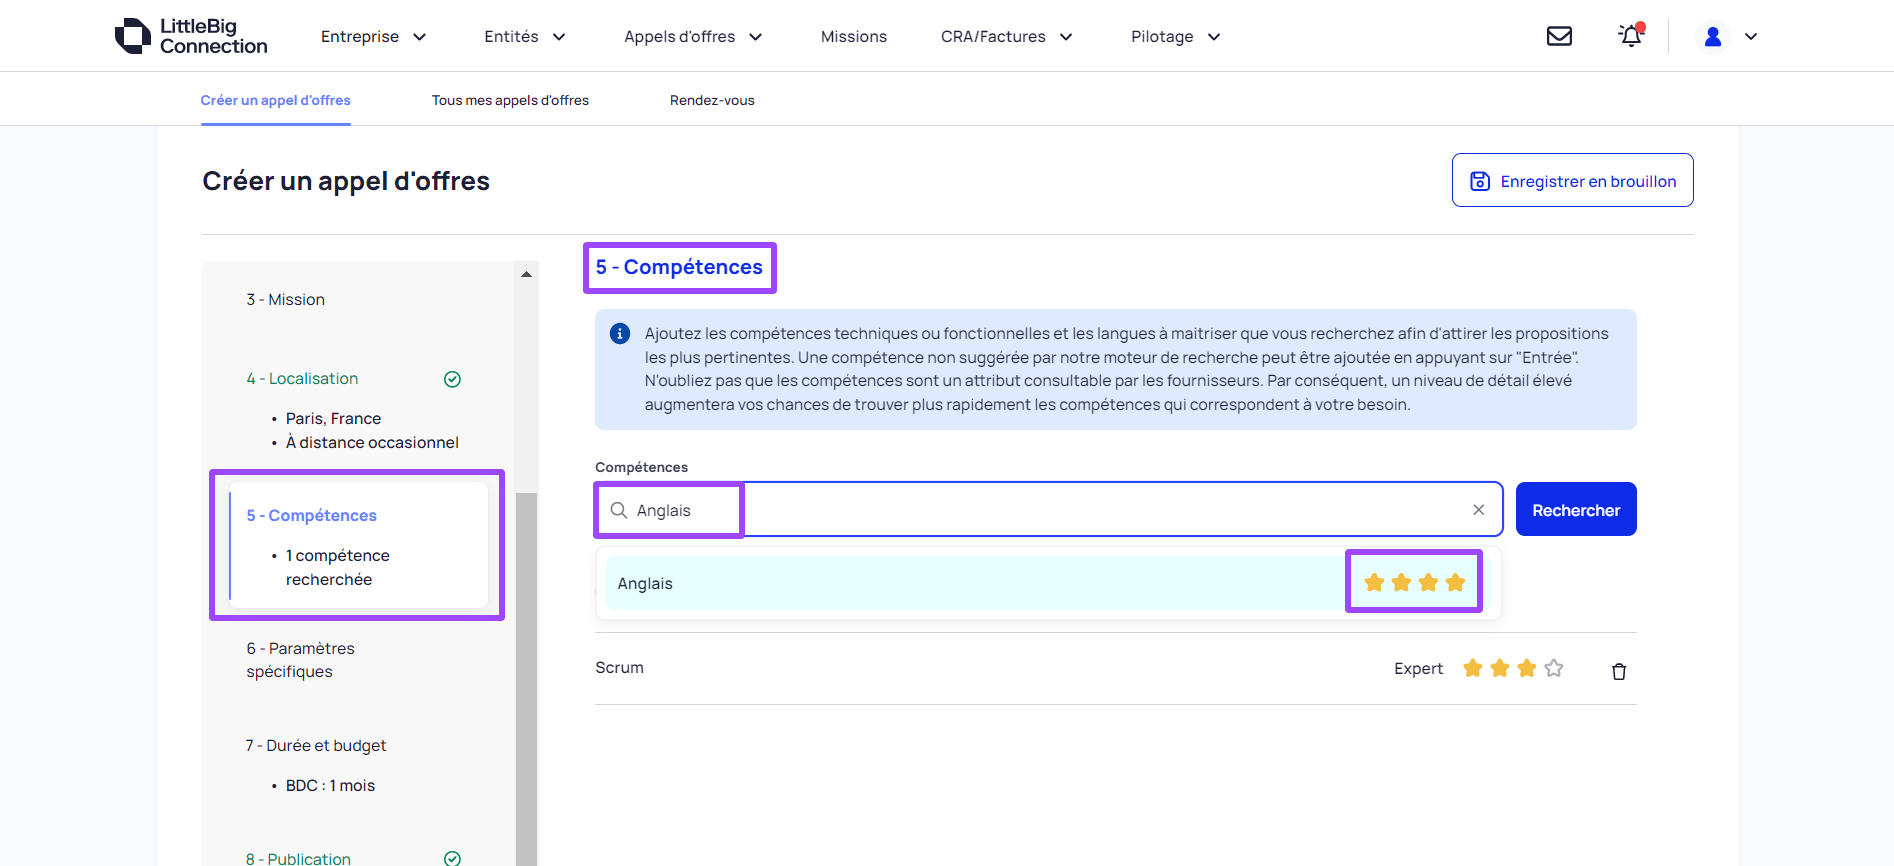Open the notifications bell
The width and height of the screenshot is (1894, 866).
pos(1630,36)
